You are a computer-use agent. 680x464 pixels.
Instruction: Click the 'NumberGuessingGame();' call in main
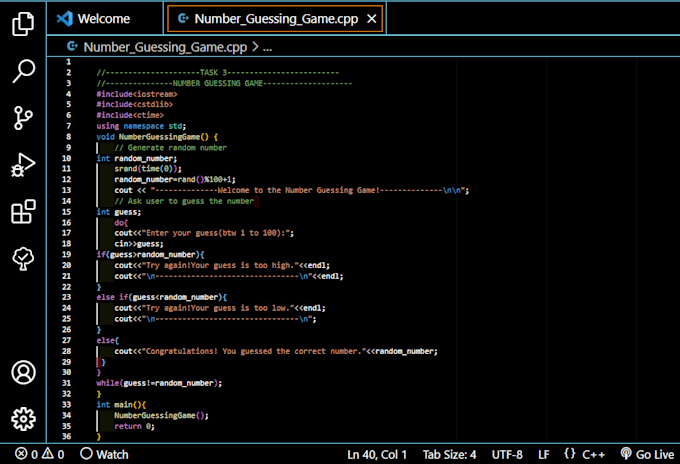(161, 415)
